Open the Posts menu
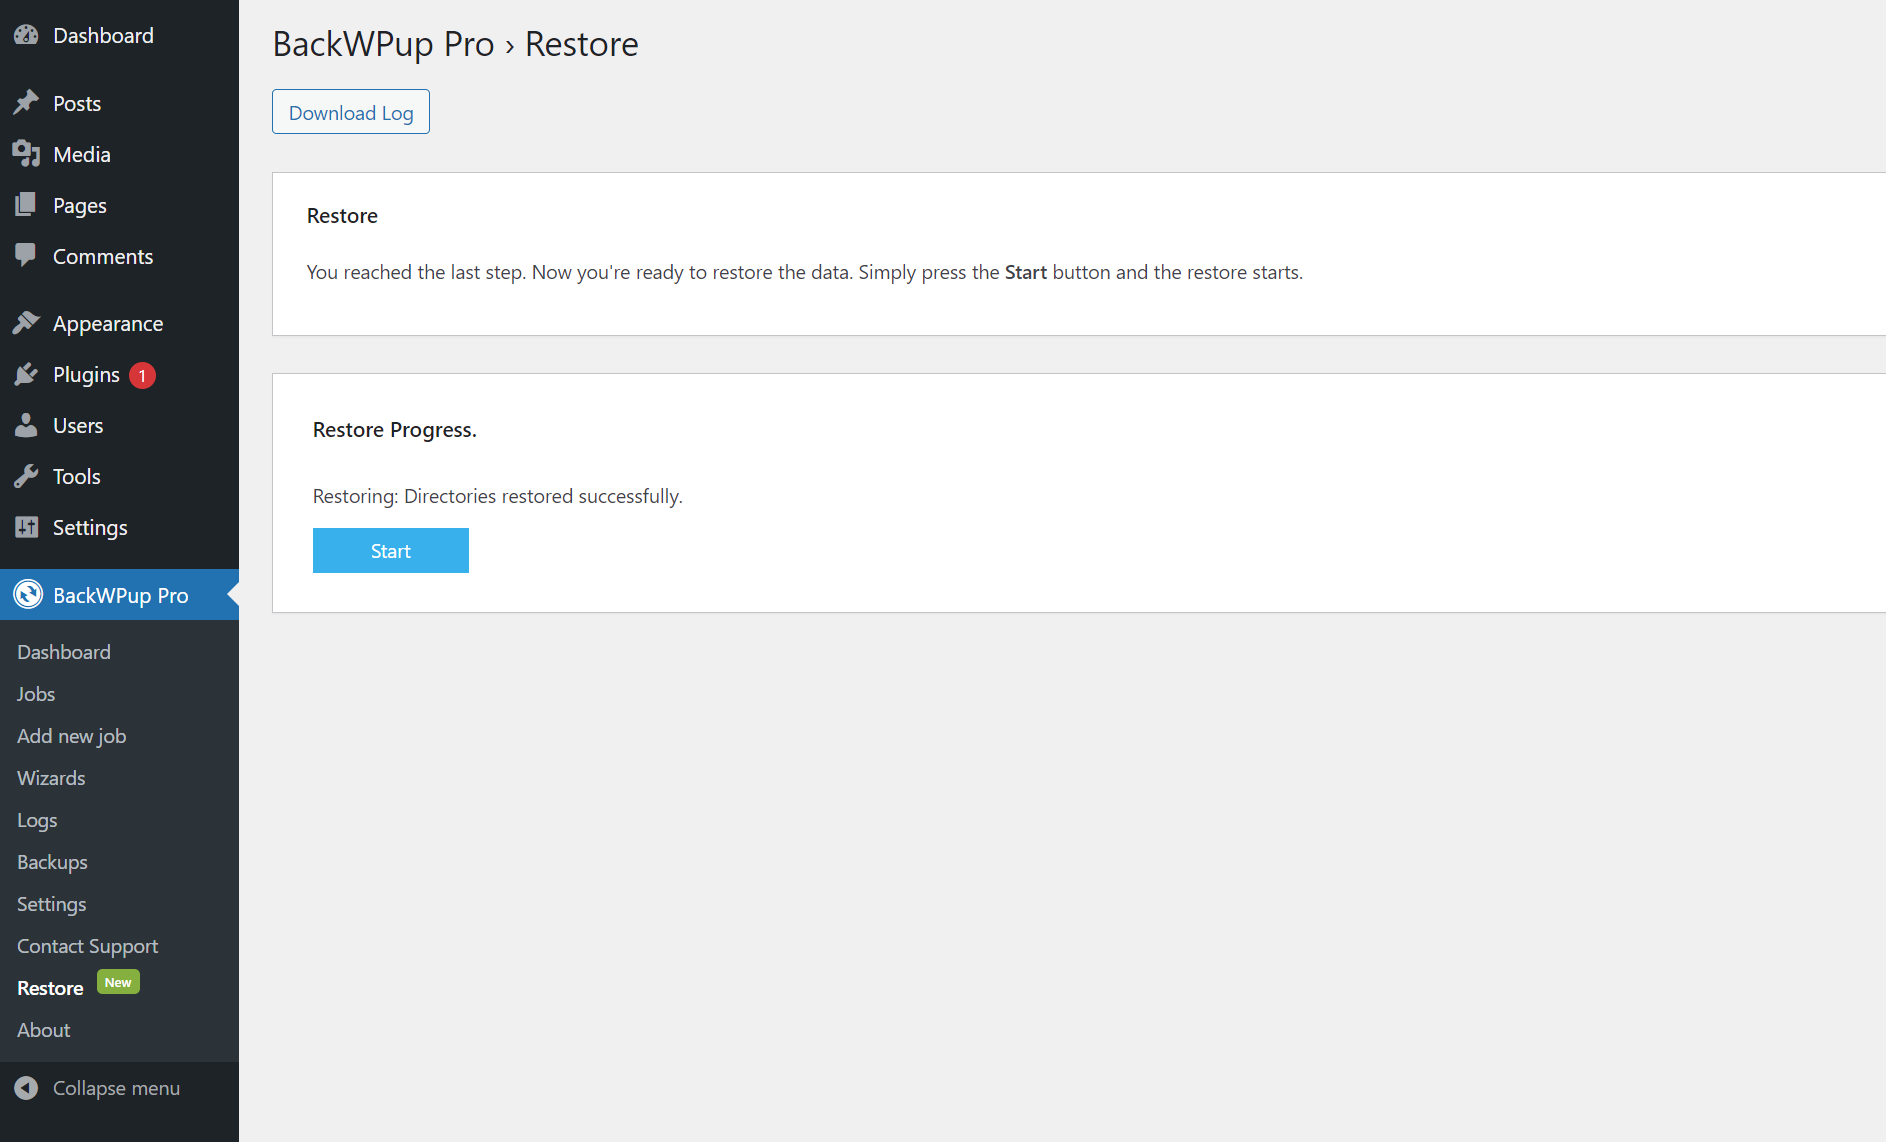Viewport: 1886px width, 1142px height. 120,103
